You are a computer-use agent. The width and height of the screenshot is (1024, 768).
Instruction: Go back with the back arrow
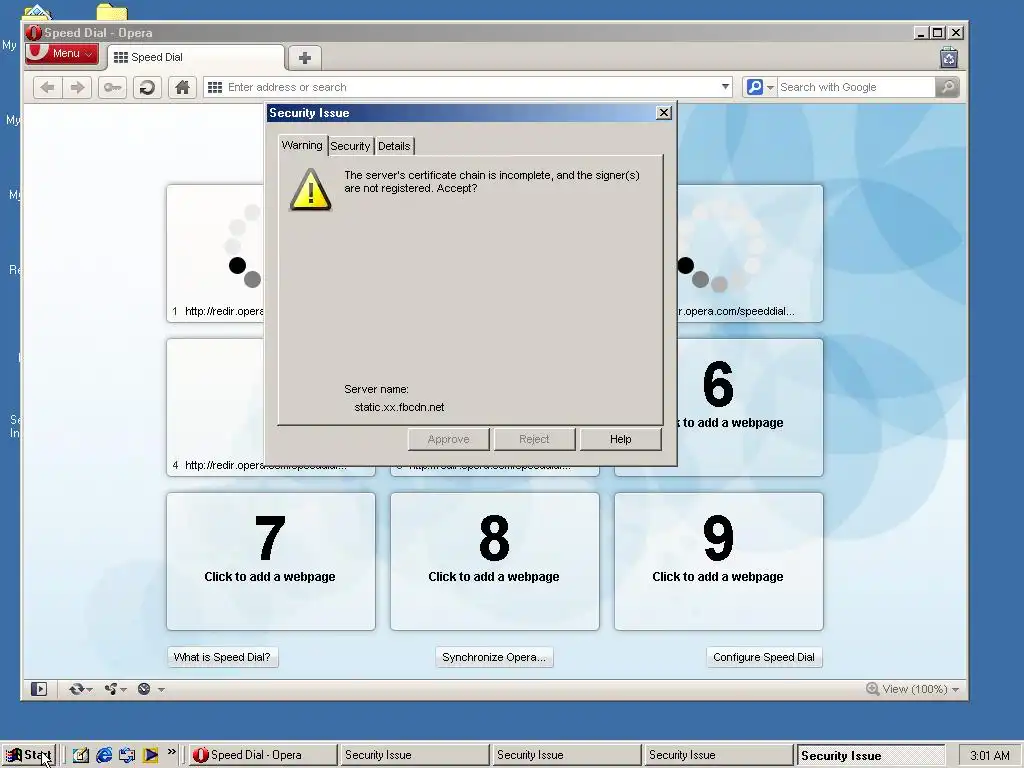point(47,87)
